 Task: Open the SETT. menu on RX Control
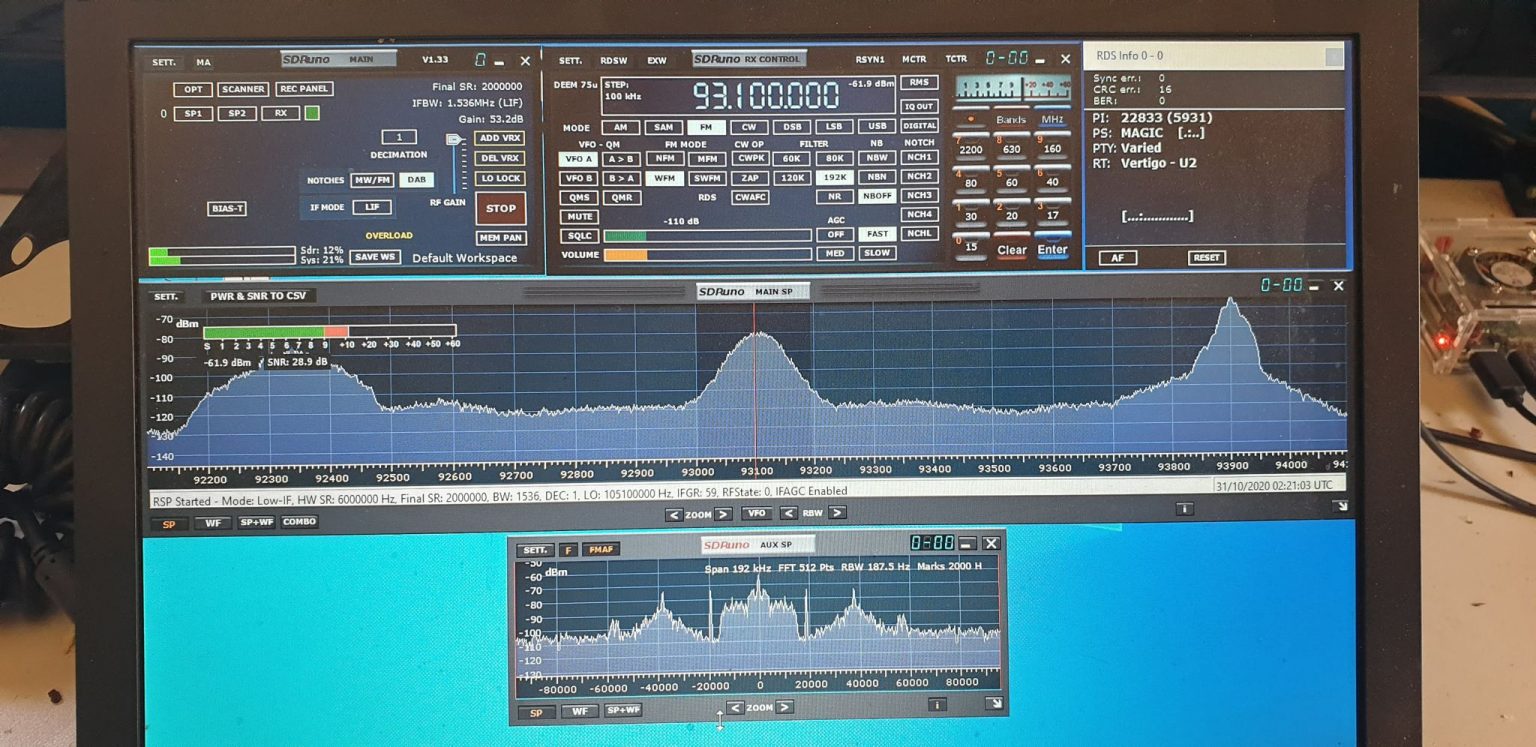pos(570,60)
